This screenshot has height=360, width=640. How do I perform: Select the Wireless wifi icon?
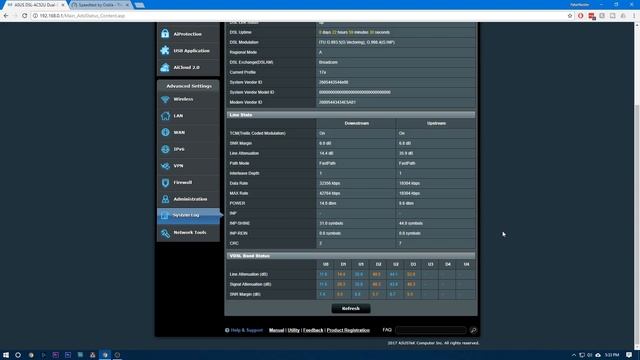tap(165, 99)
